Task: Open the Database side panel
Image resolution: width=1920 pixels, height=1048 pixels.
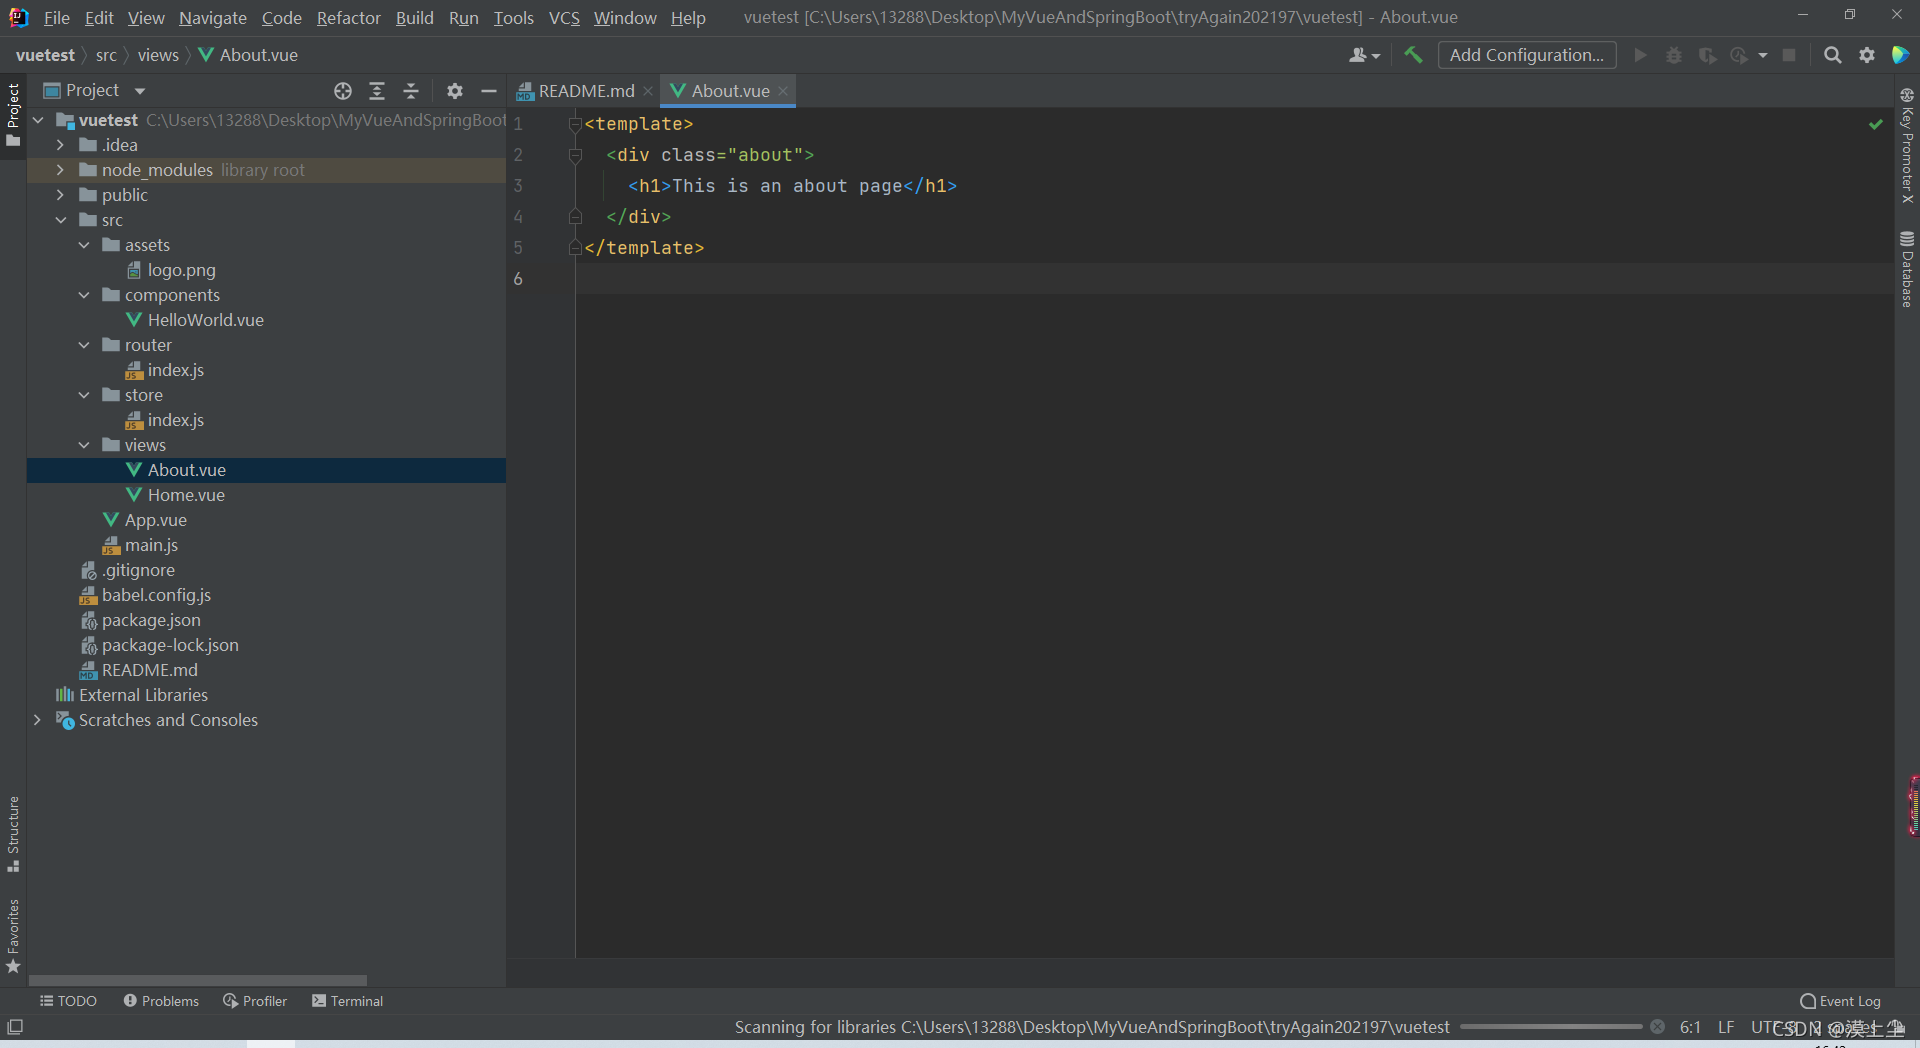Action: 1907,269
